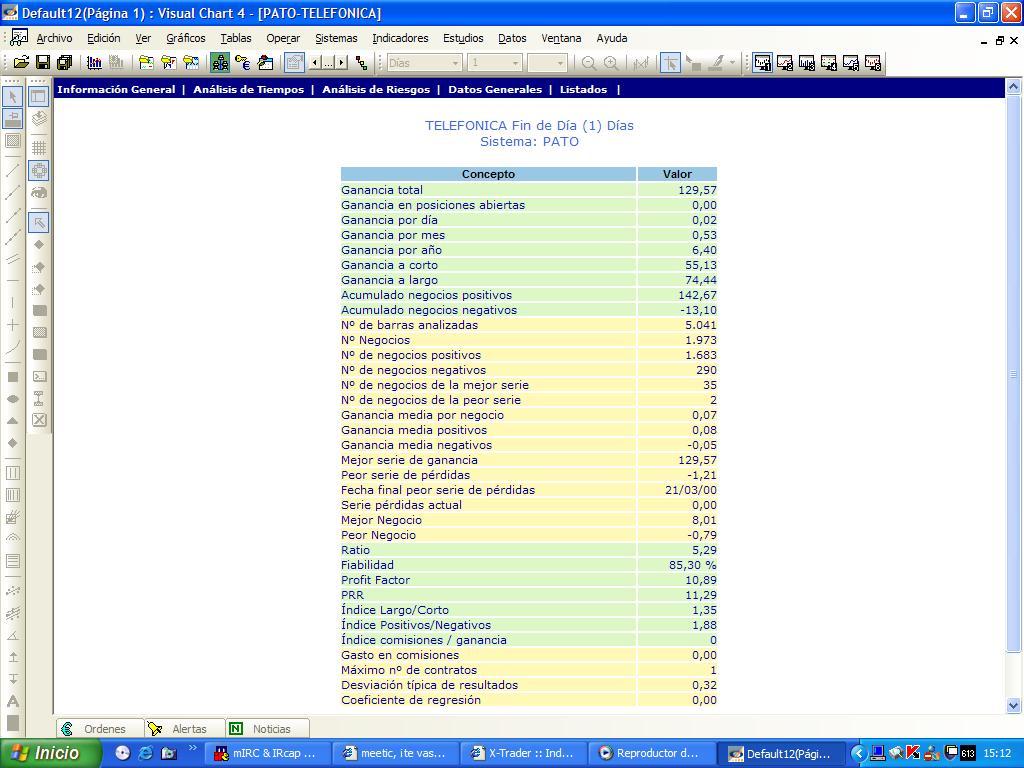Click the 'Fiabilidad' value 85,30 %
The width and height of the screenshot is (1024, 768).
pyautogui.click(x=692, y=565)
